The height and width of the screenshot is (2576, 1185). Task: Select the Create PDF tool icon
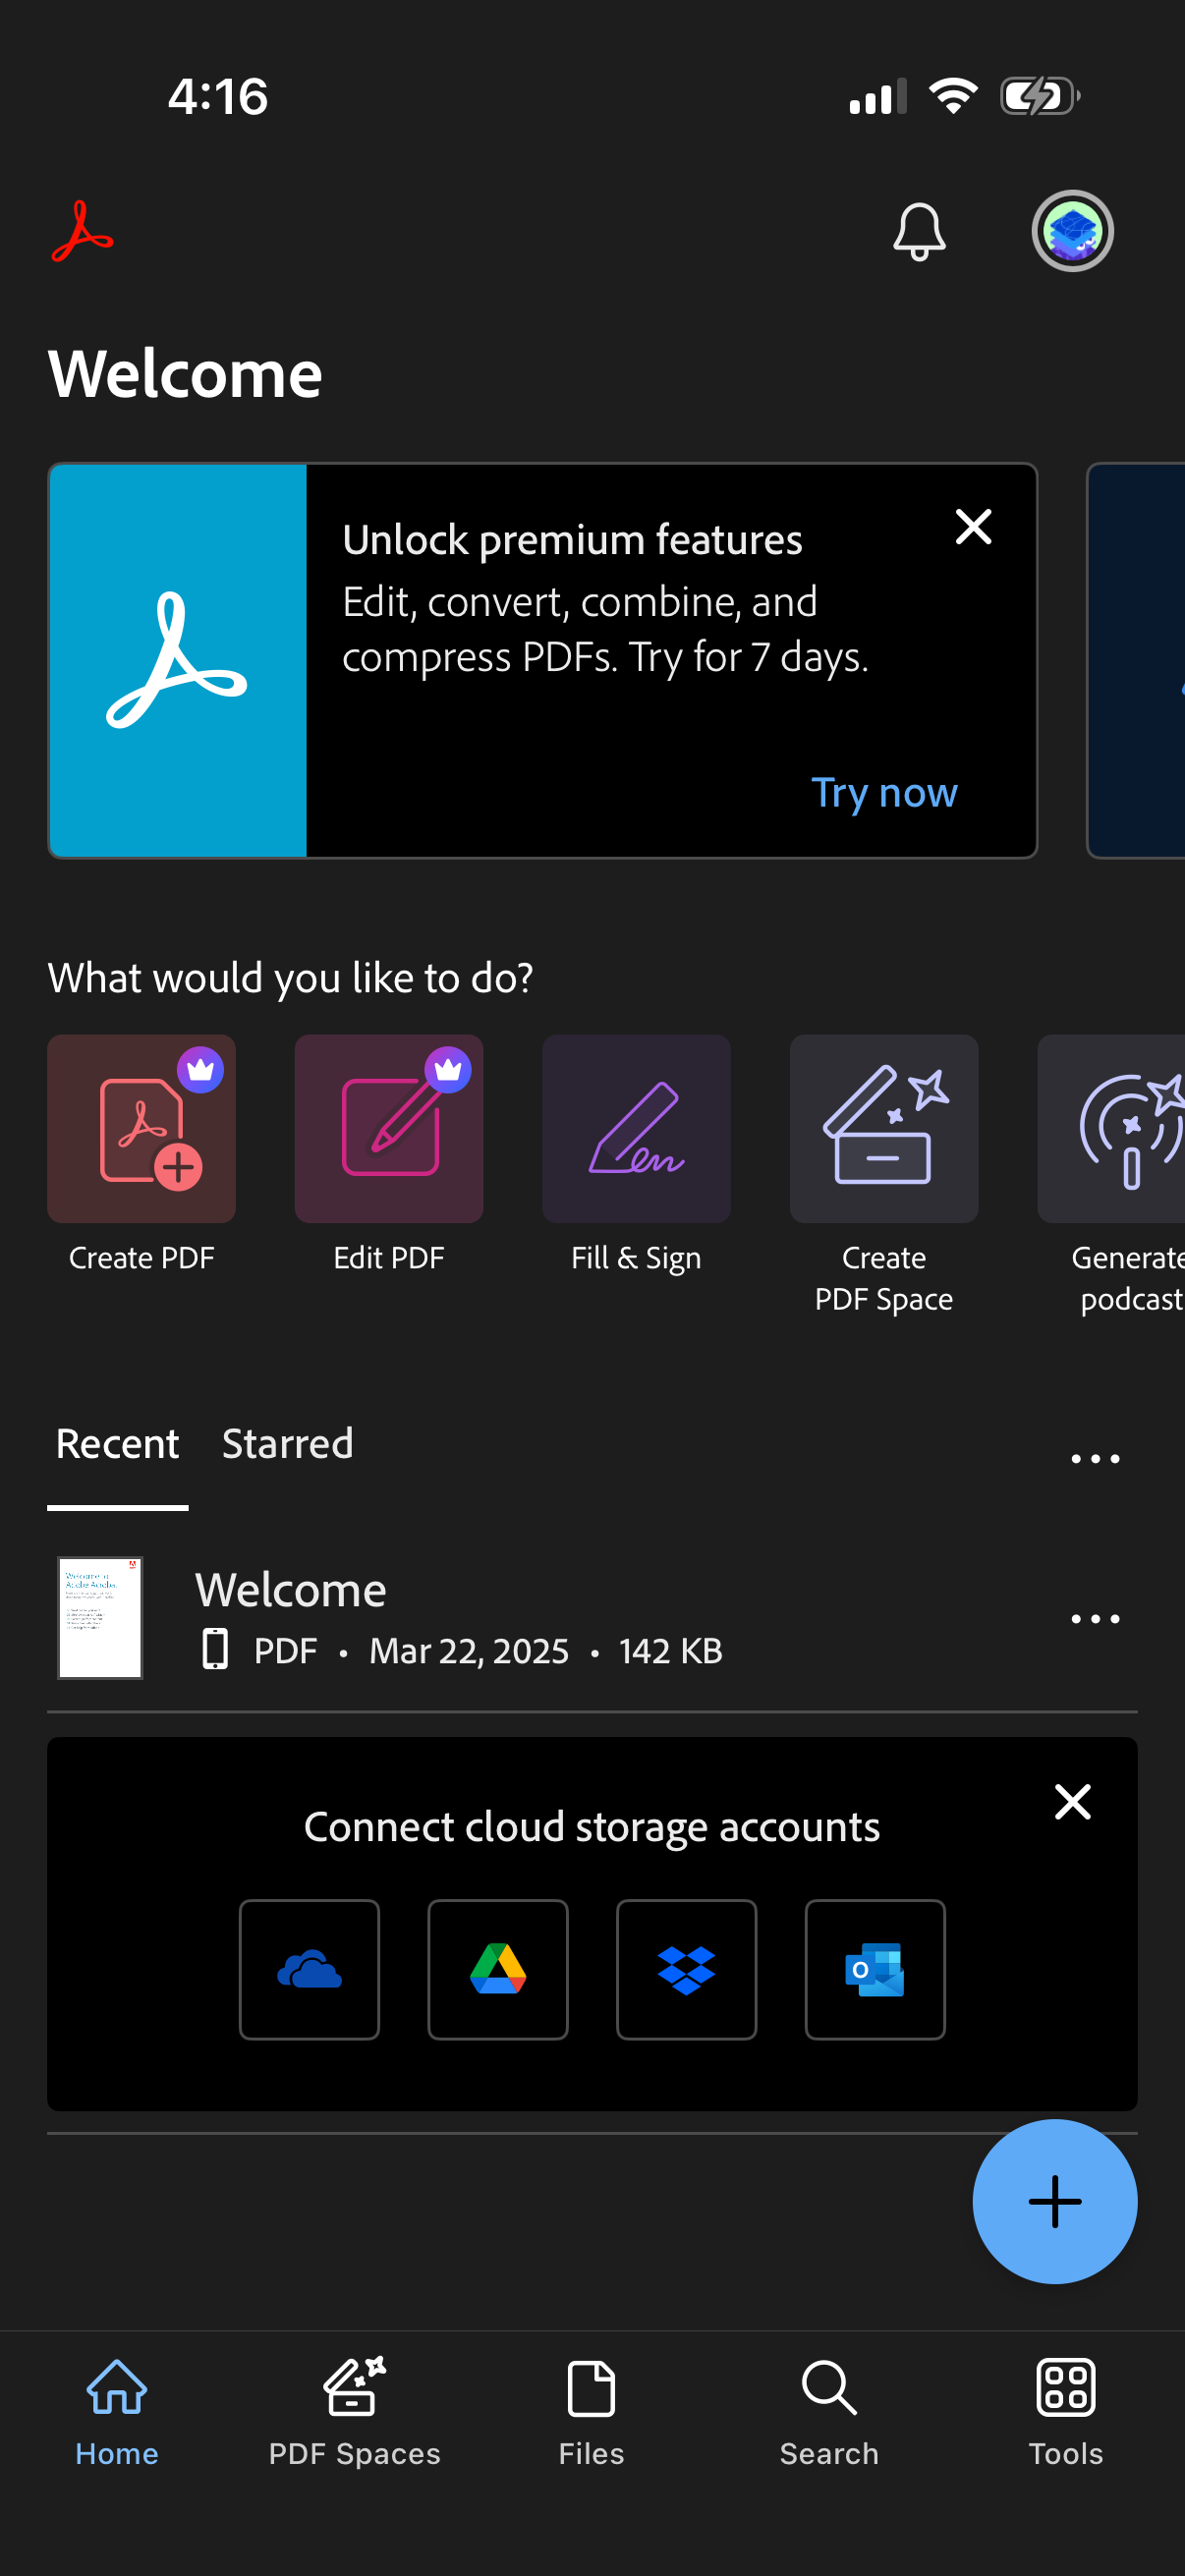[141, 1128]
